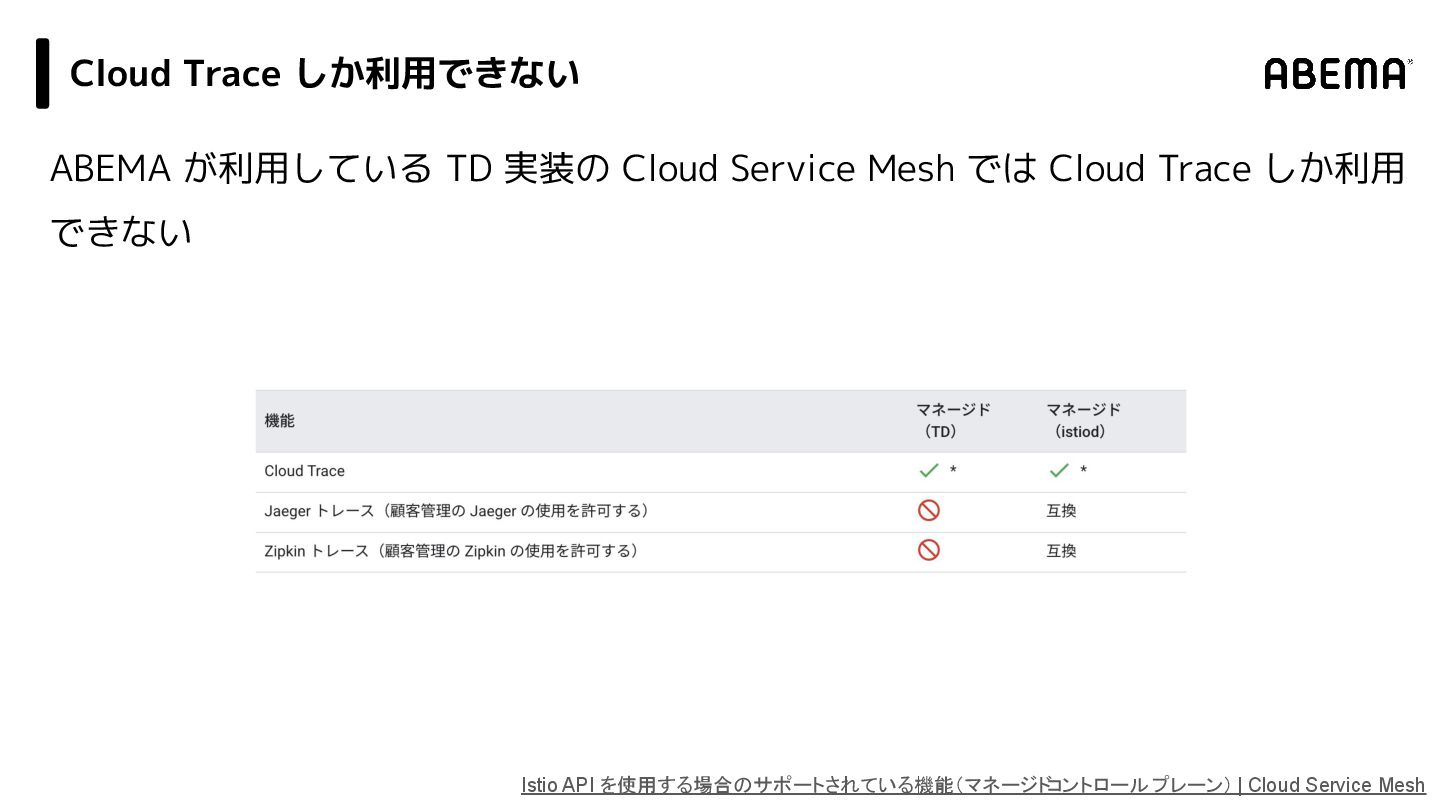Click the ABEMA logo
Viewport: 1440px width, 810px height.
point(1337,74)
